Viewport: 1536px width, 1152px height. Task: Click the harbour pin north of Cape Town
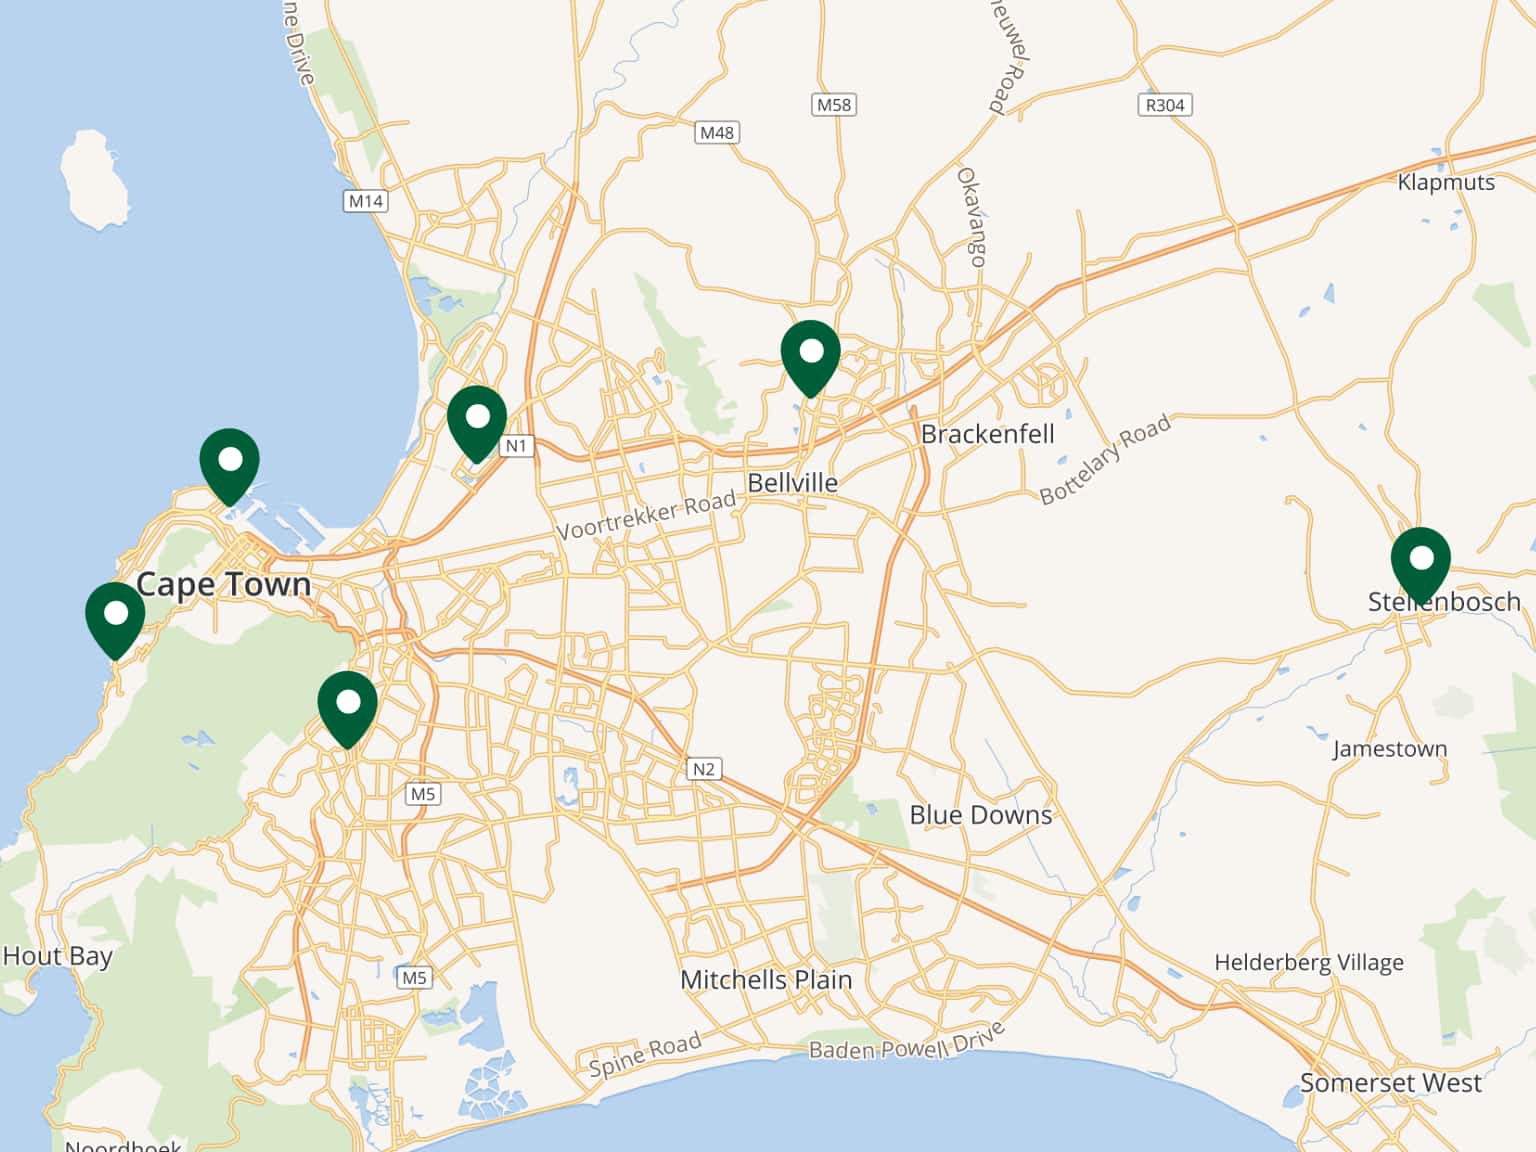(x=230, y=462)
